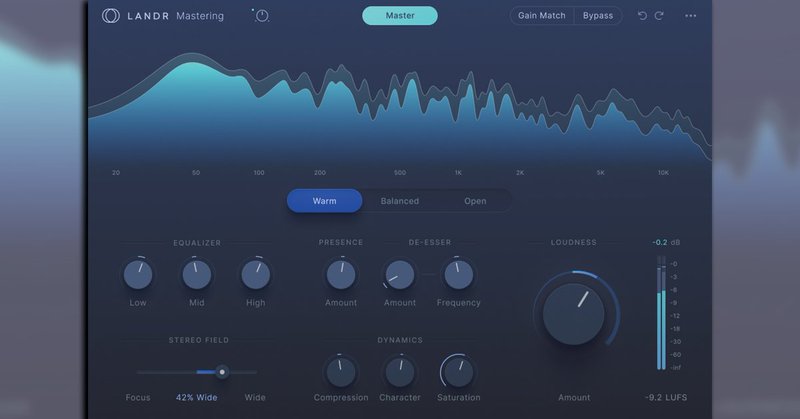Click the De-Esser Frequency knob
800x419 pixels.
(458, 274)
